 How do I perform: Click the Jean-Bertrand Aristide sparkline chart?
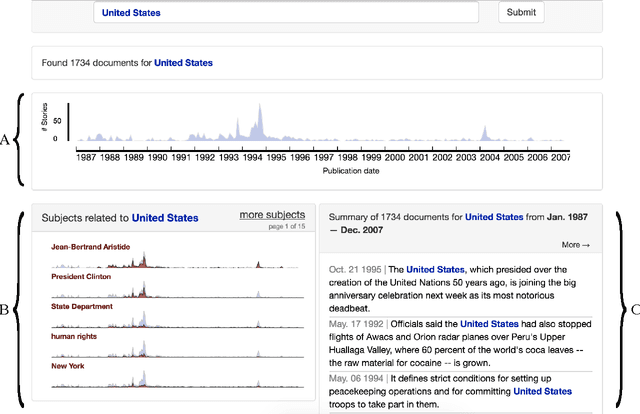(178, 260)
